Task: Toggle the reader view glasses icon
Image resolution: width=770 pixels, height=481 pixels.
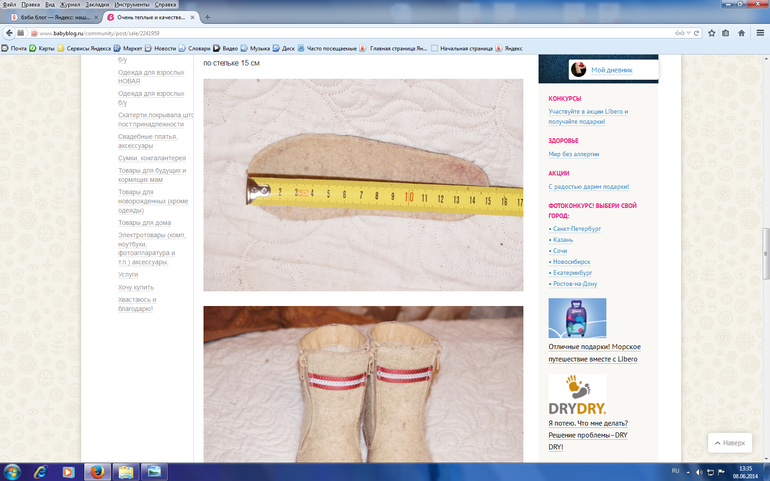Action: pos(680,33)
